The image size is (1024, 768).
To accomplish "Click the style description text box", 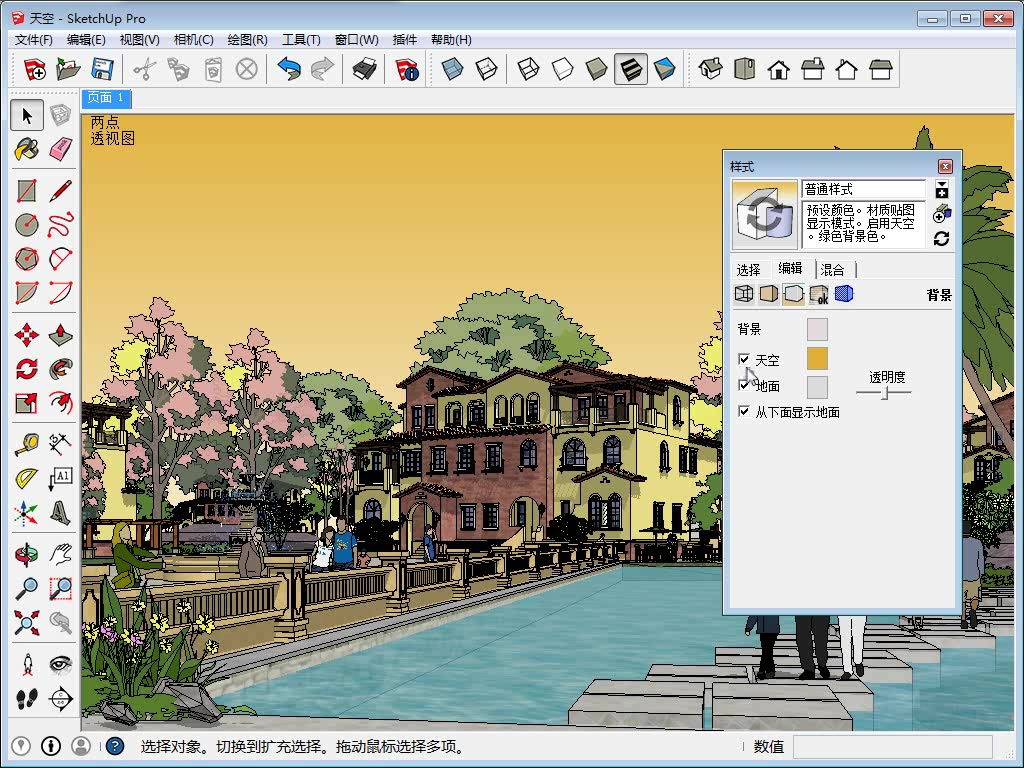I will click(x=863, y=224).
